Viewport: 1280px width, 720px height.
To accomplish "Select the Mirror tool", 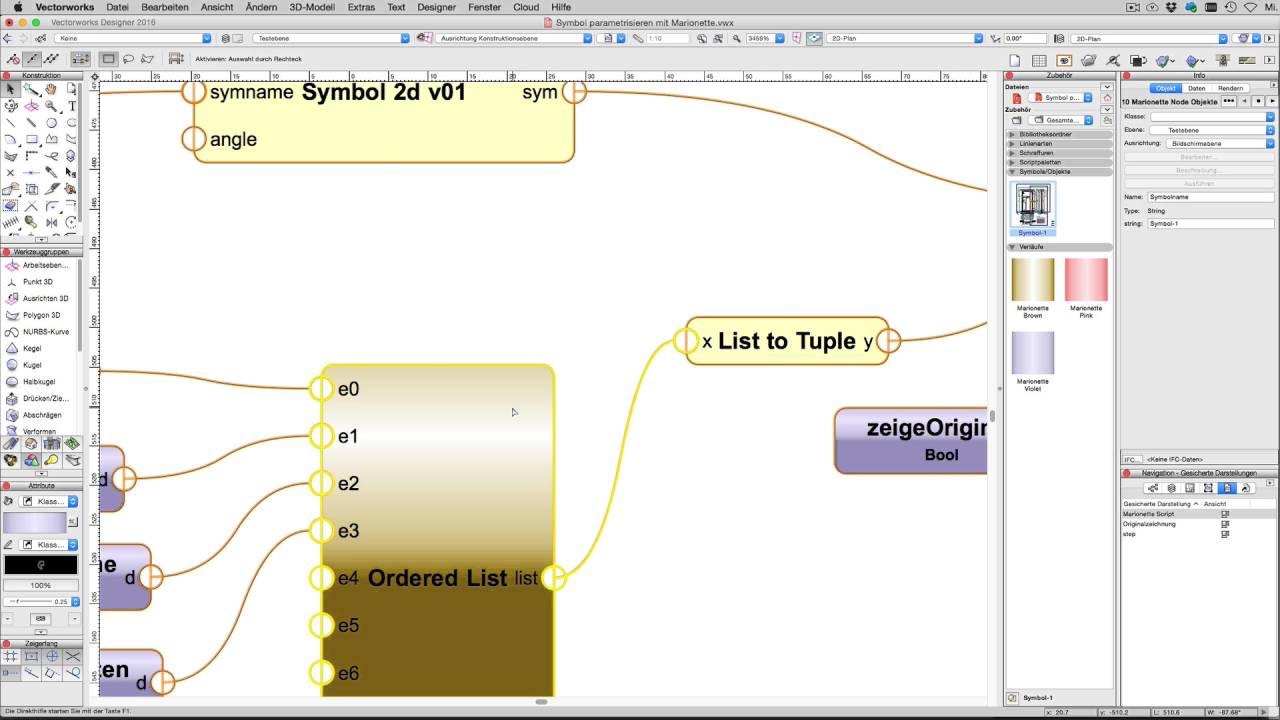I will tap(51, 222).
